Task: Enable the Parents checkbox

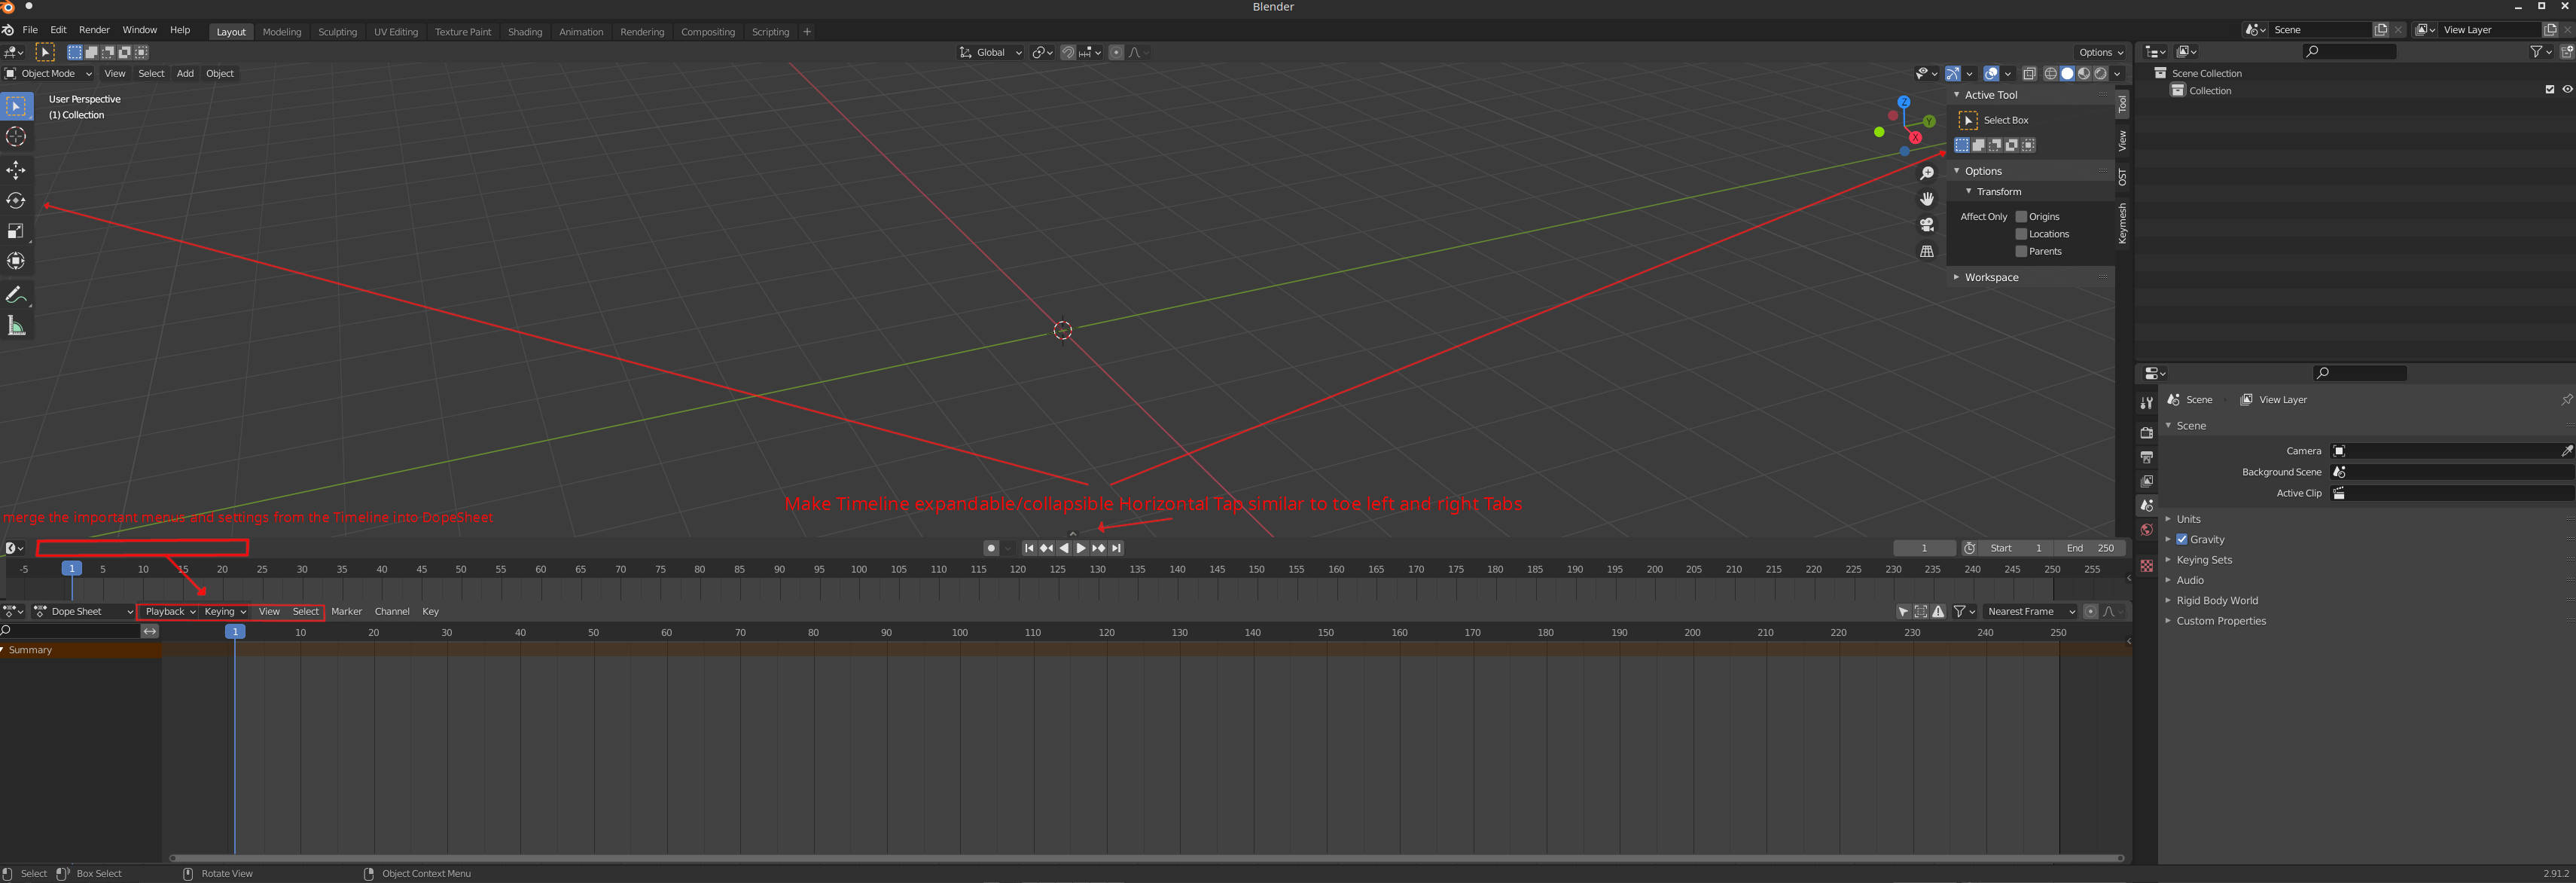Action: pos(2021,251)
